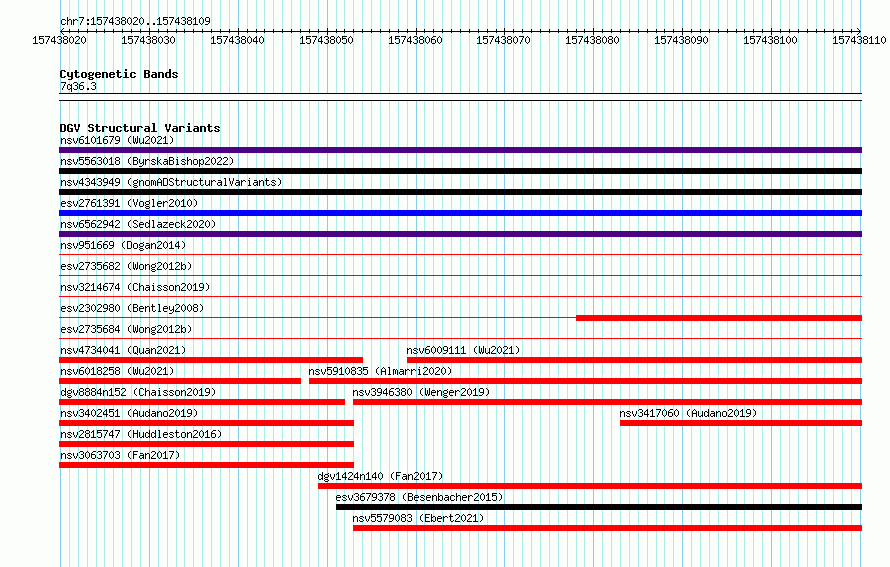890x567 pixels.
Task: Click the red bar under nsv3402451
Action: click(x=207, y=423)
